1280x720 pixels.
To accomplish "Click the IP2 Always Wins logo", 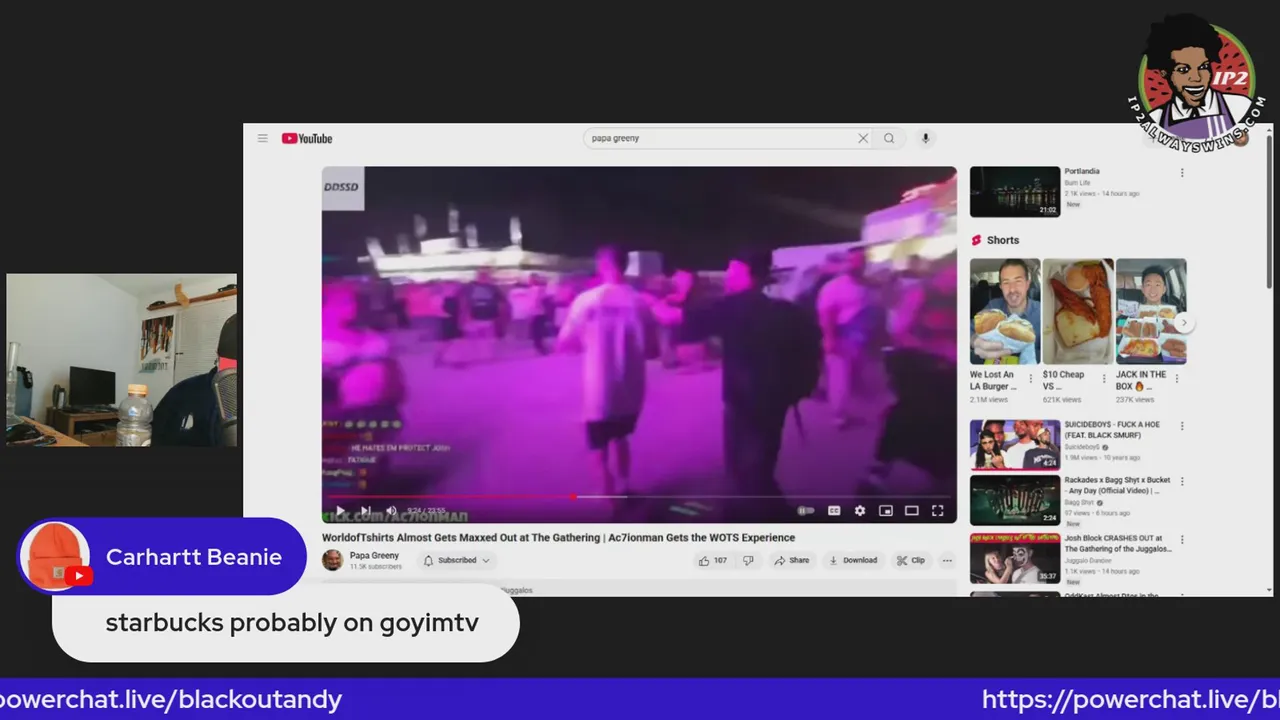I will coord(1196,83).
